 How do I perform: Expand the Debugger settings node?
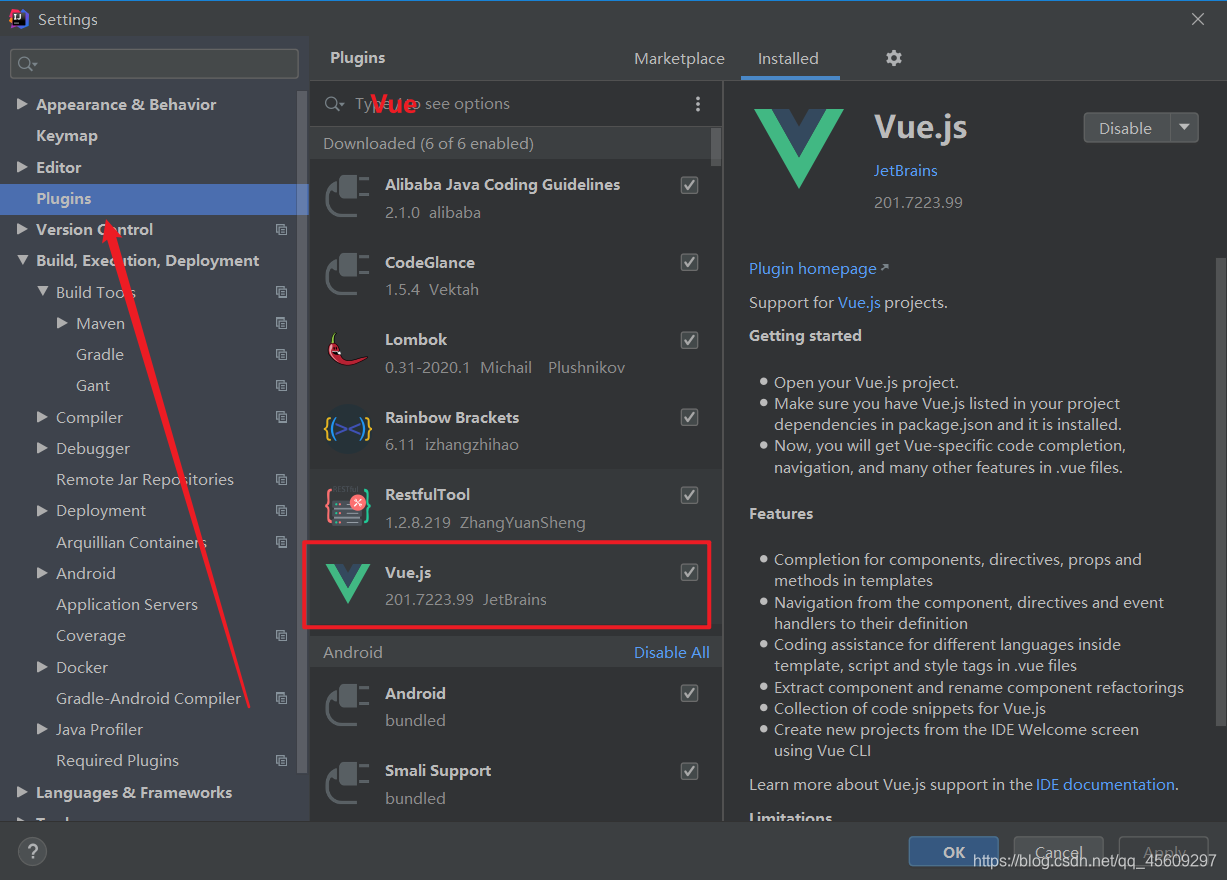point(42,448)
